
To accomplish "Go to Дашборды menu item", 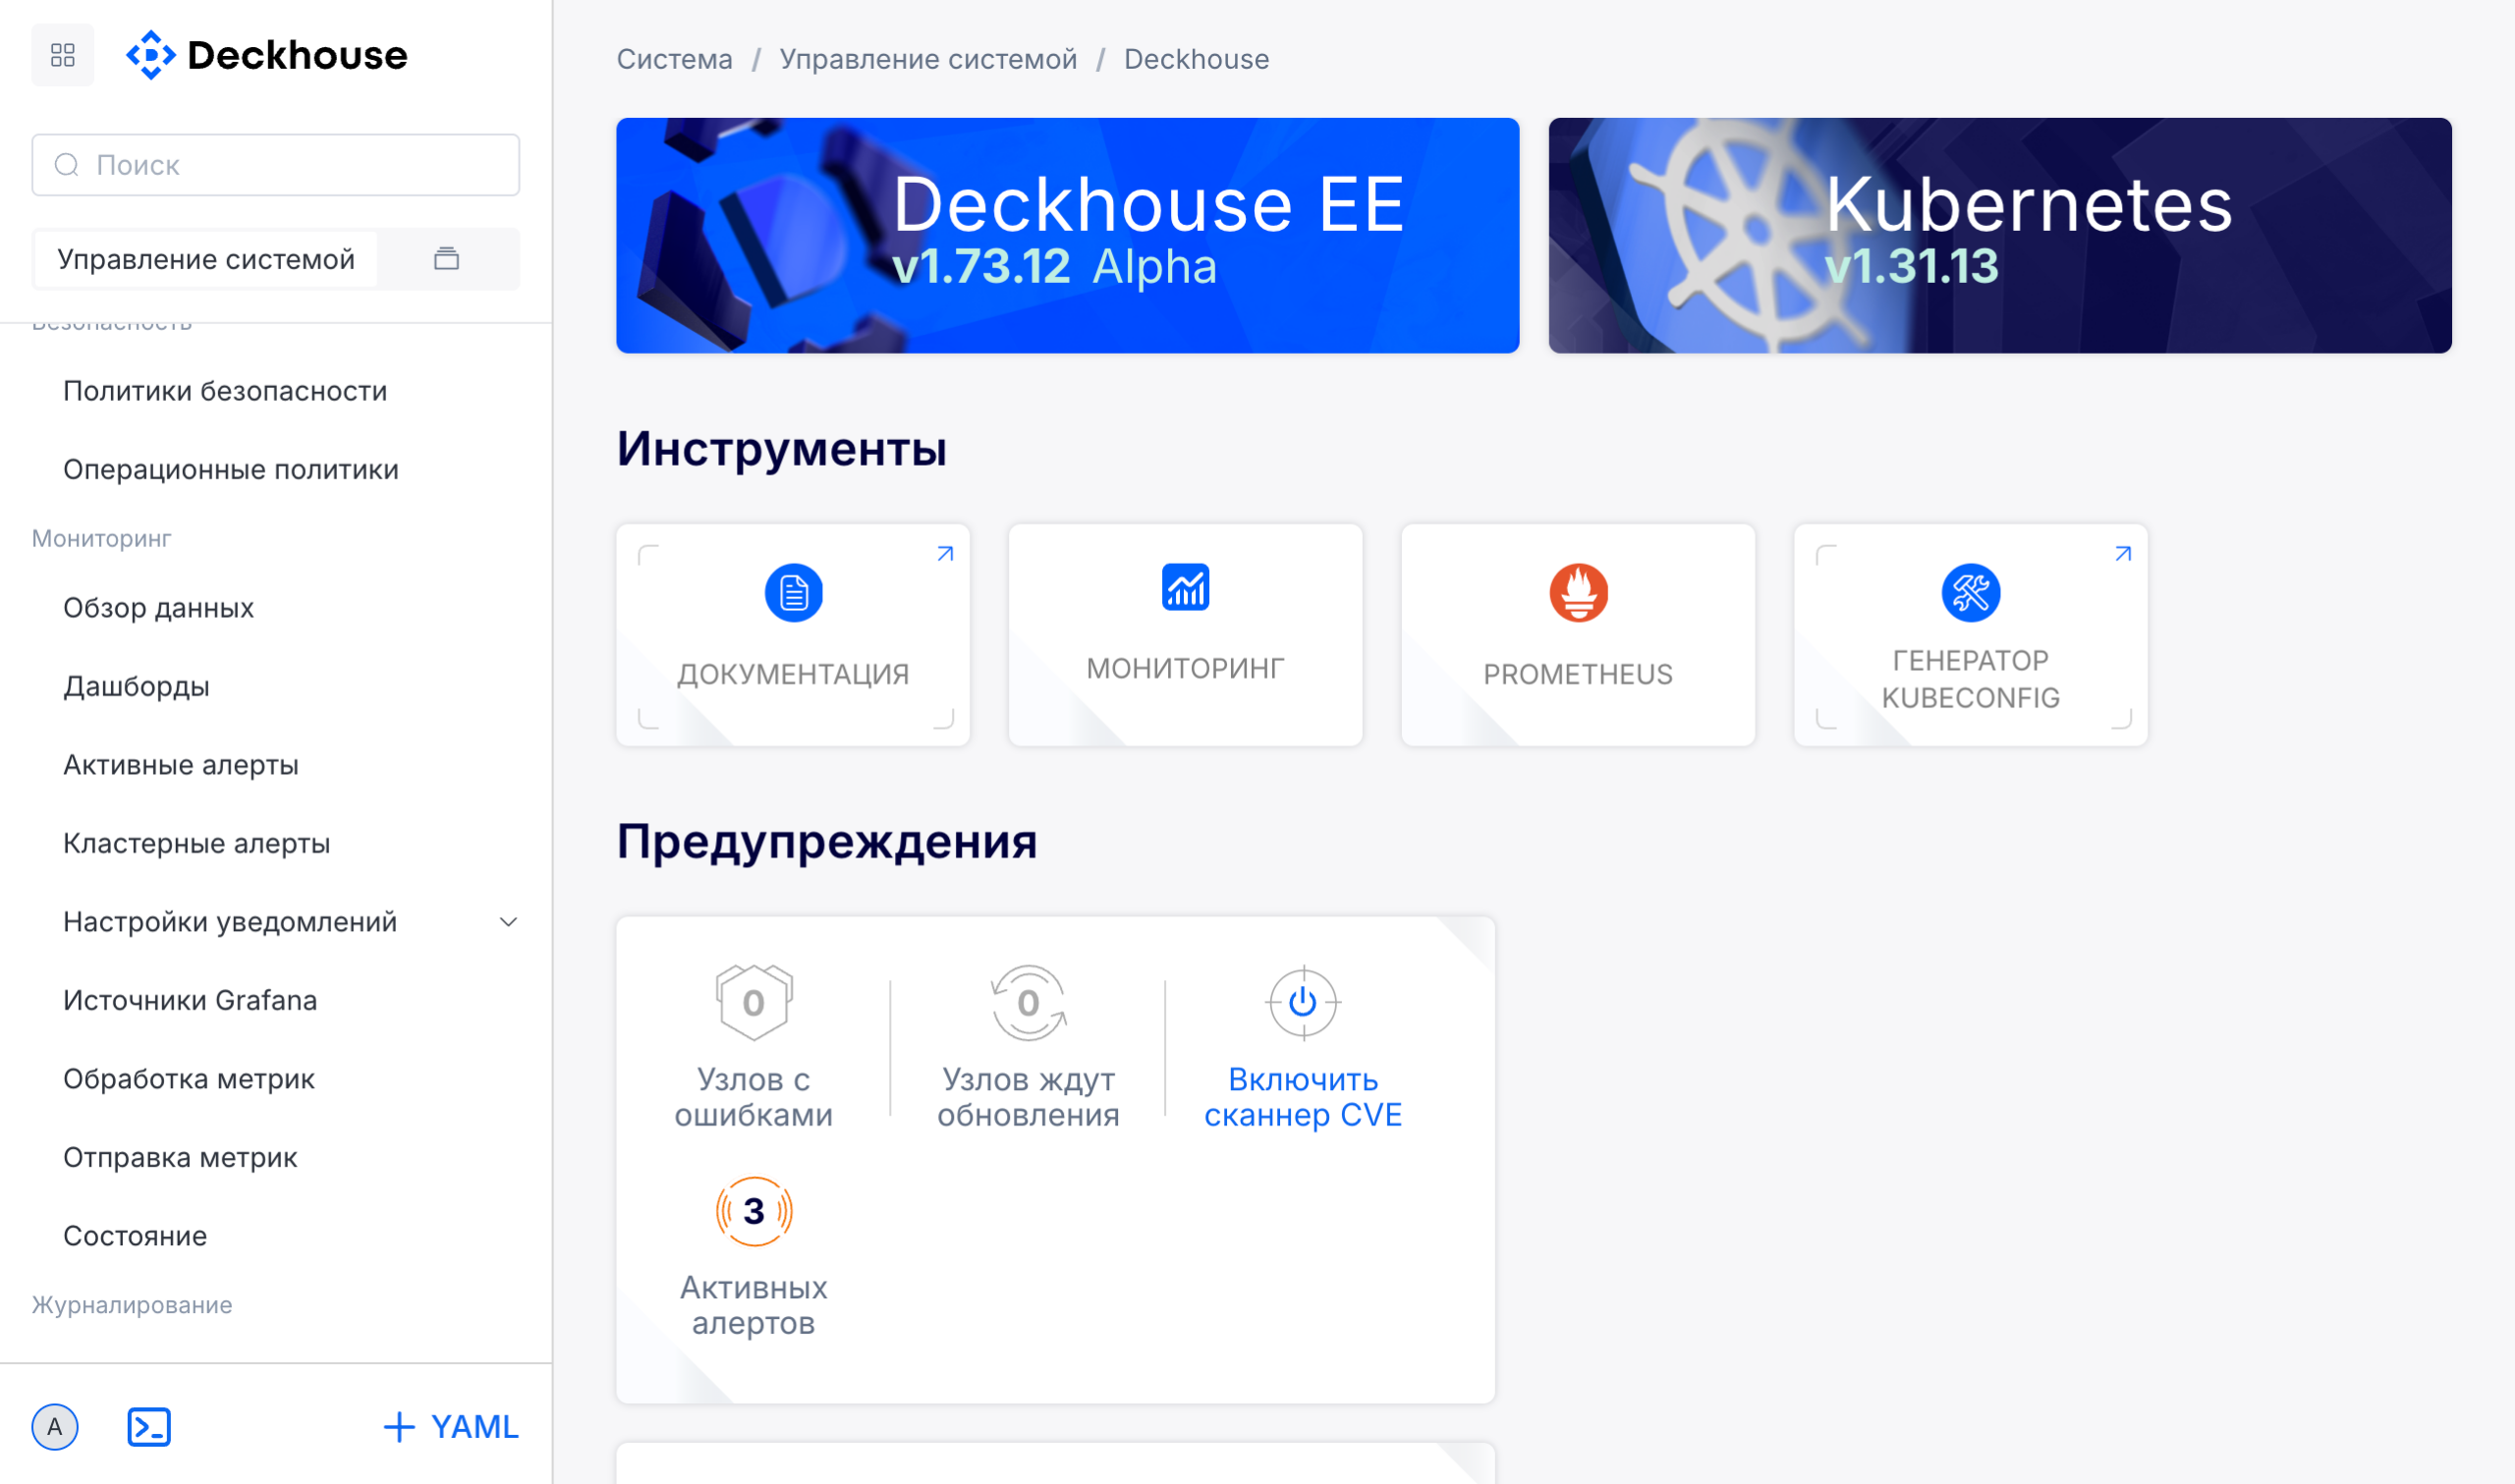I will click(136, 686).
